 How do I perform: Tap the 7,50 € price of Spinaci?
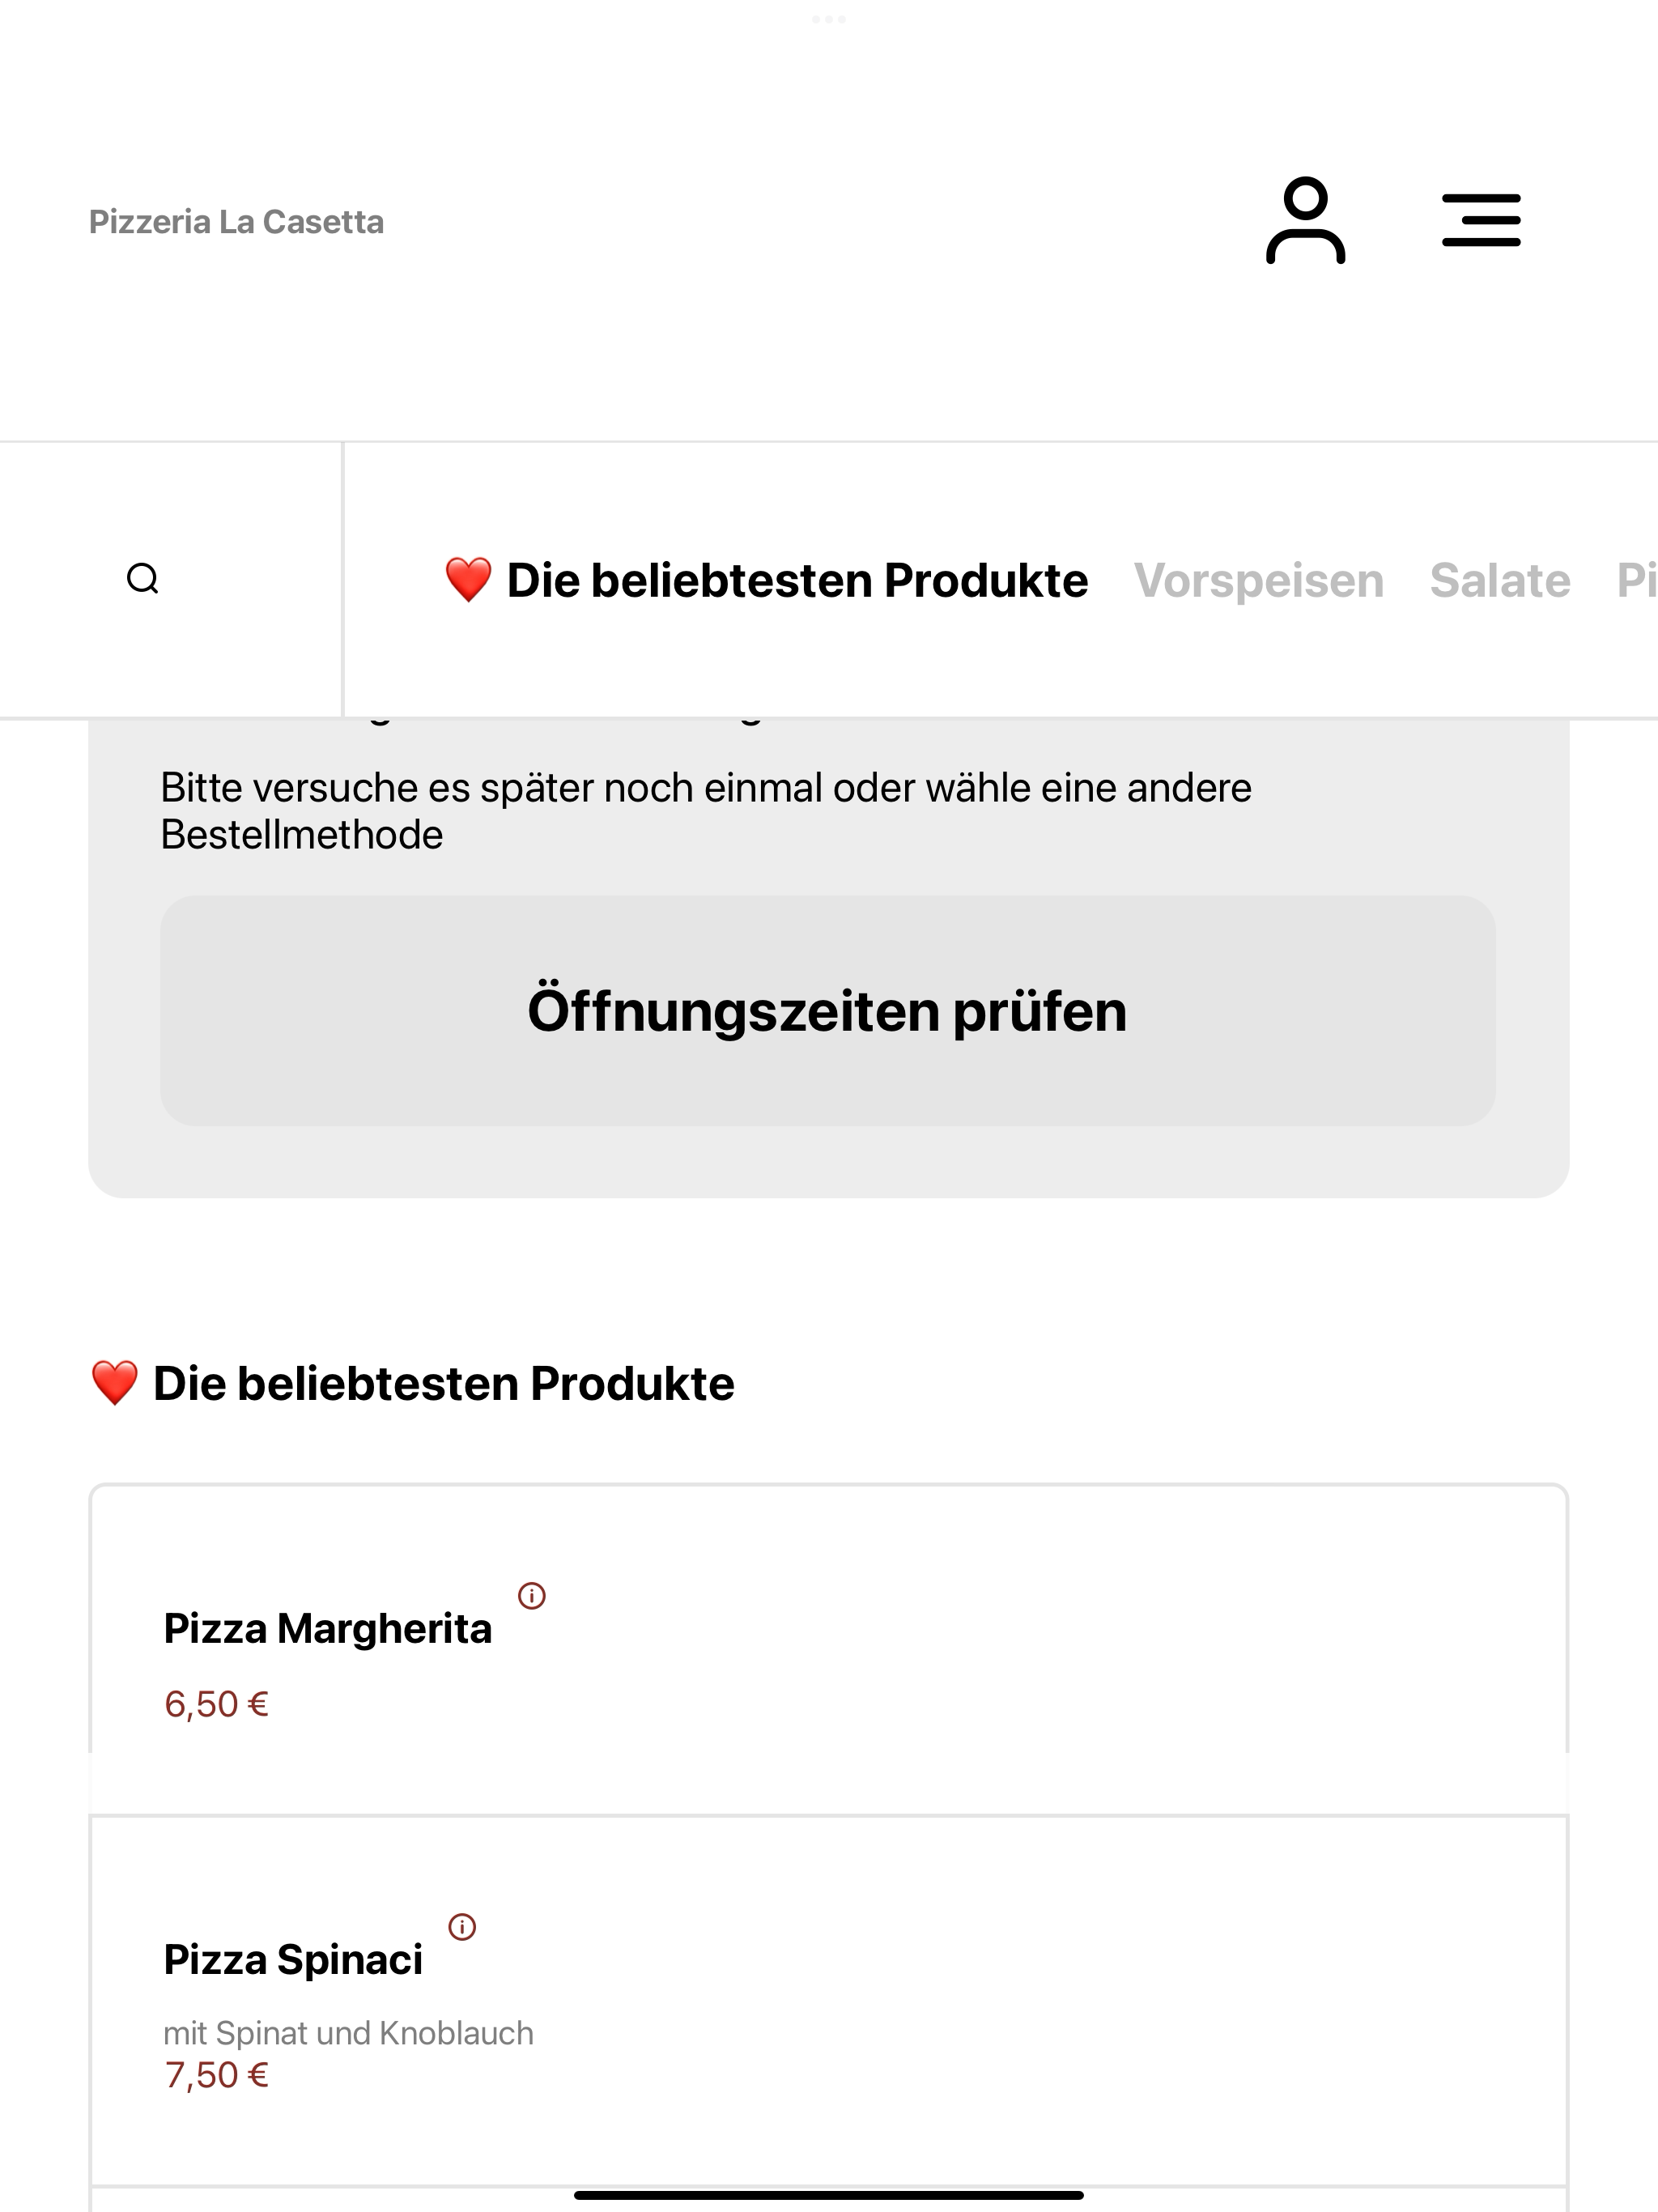click(217, 2075)
